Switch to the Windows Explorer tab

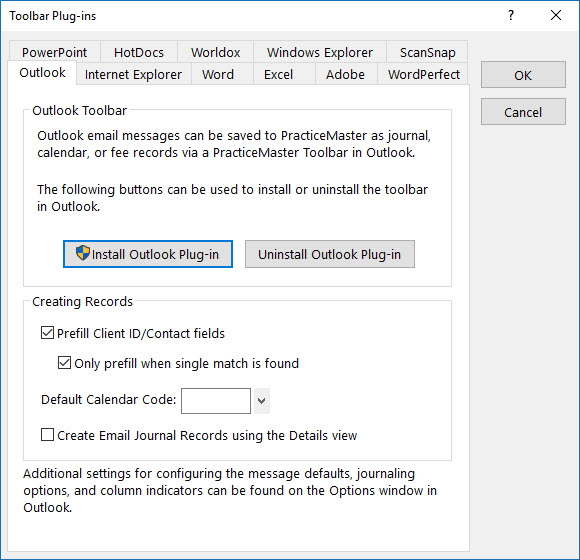tap(320, 53)
